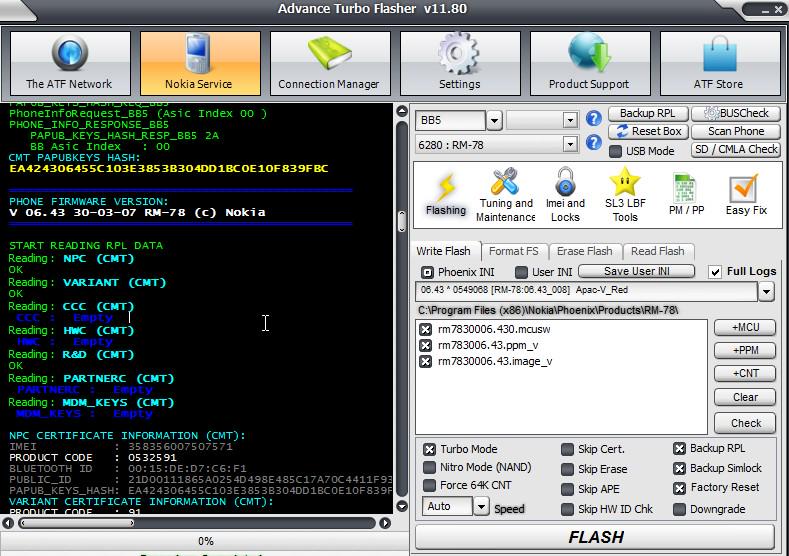
Task: Select the Nokia Service section
Action: click(x=200, y=63)
